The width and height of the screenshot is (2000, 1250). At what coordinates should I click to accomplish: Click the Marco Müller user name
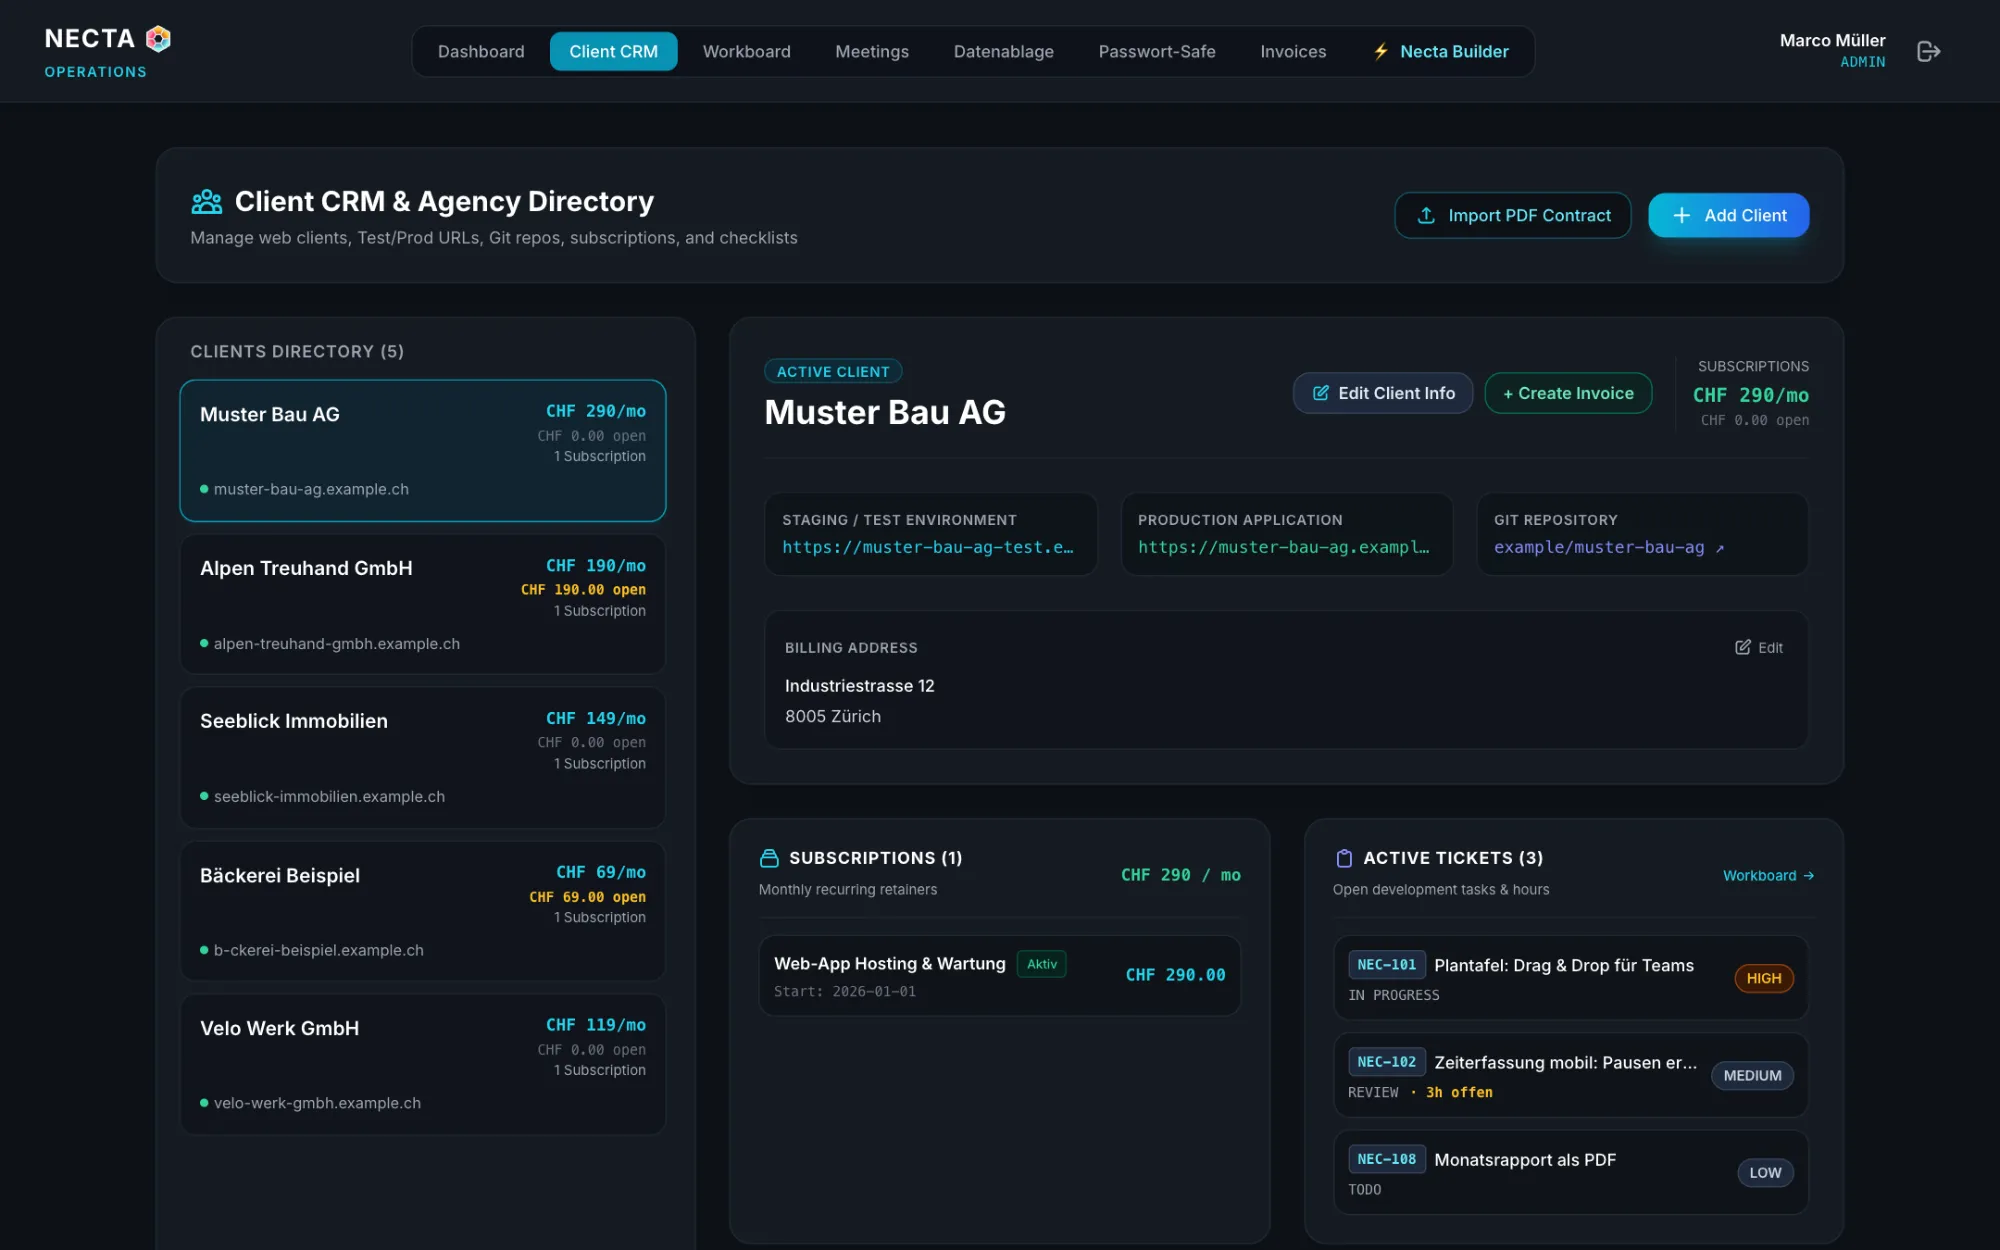coord(1832,40)
